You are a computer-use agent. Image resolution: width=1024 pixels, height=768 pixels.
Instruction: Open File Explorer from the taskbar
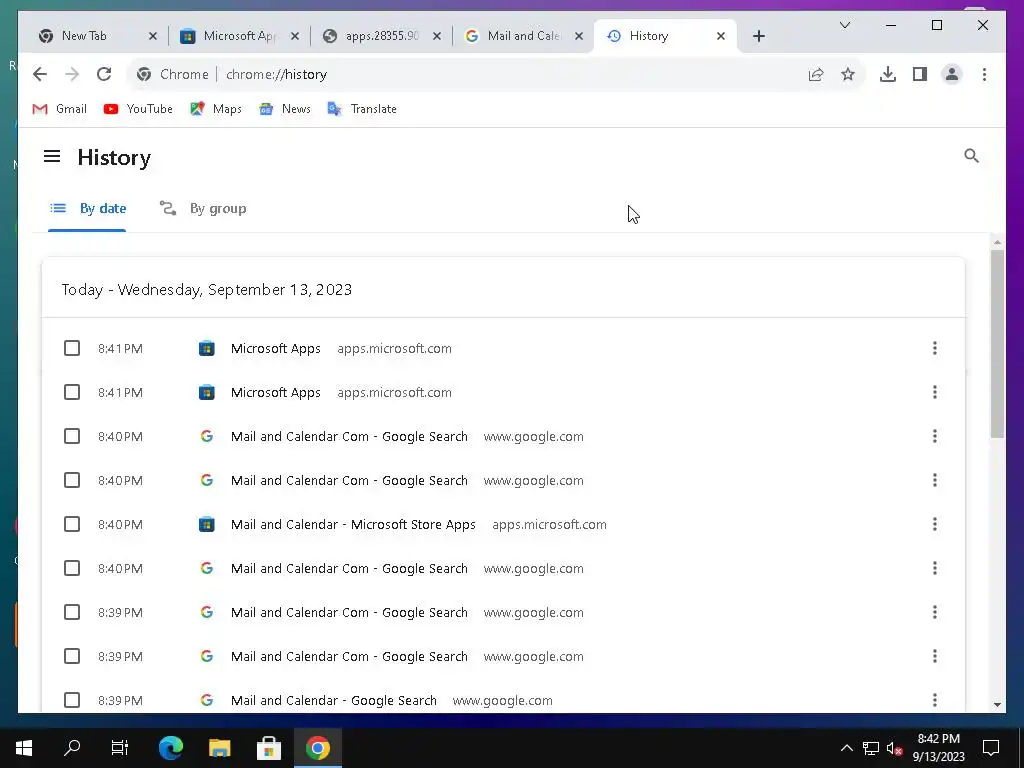pyautogui.click(x=219, y=748)
